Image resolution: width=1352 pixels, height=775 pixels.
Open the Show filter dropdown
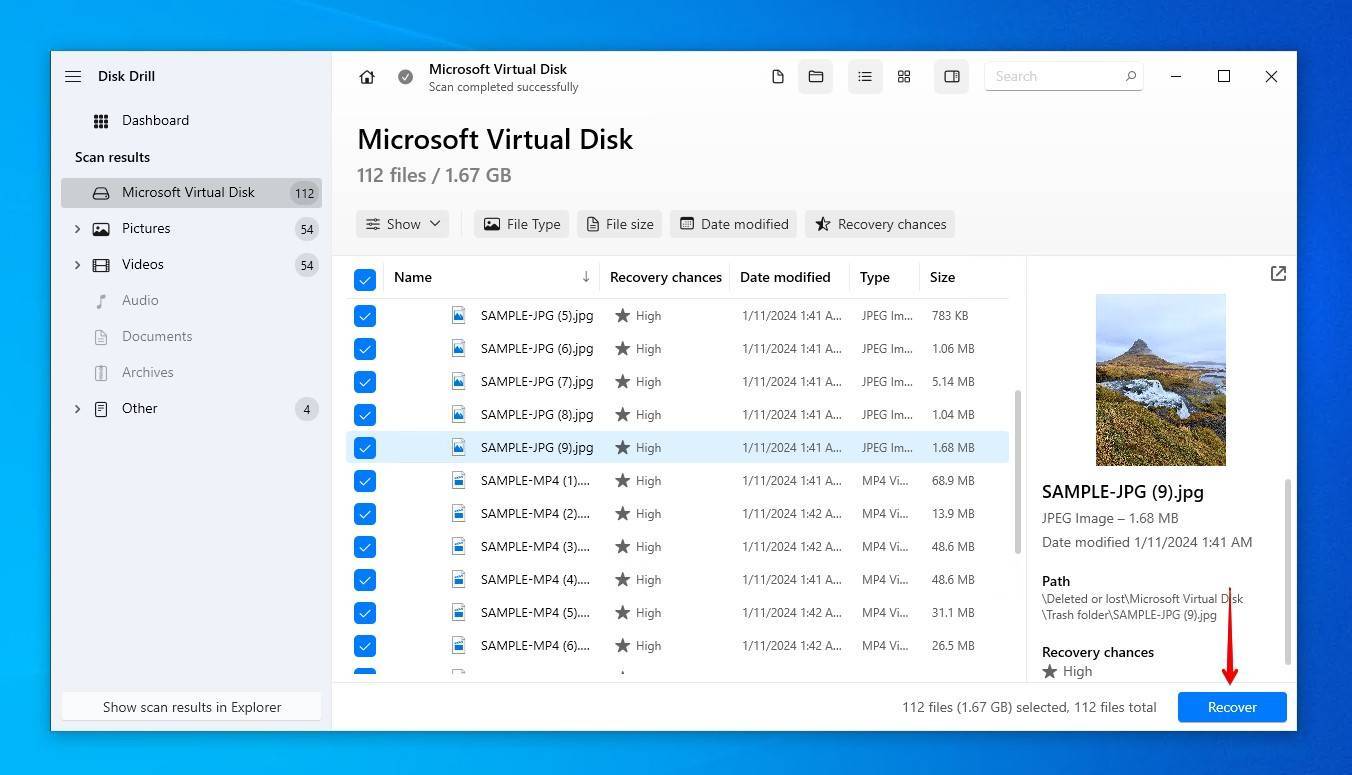click(402, 224)
